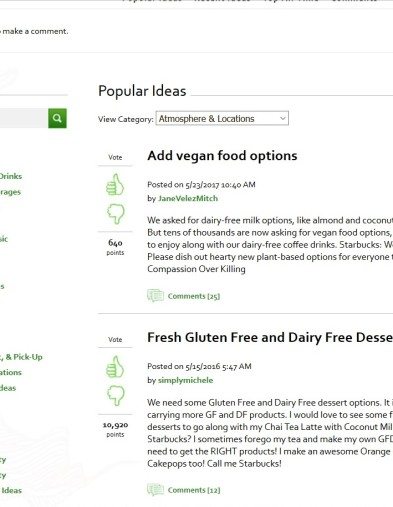Visit simplymichele's profile link

pos(185,380)
